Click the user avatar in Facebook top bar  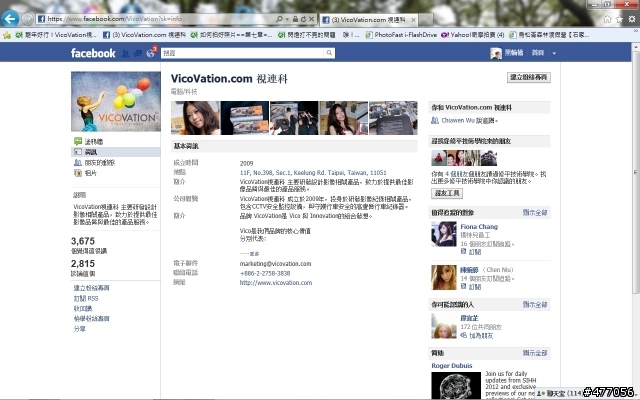click(496, 53)
